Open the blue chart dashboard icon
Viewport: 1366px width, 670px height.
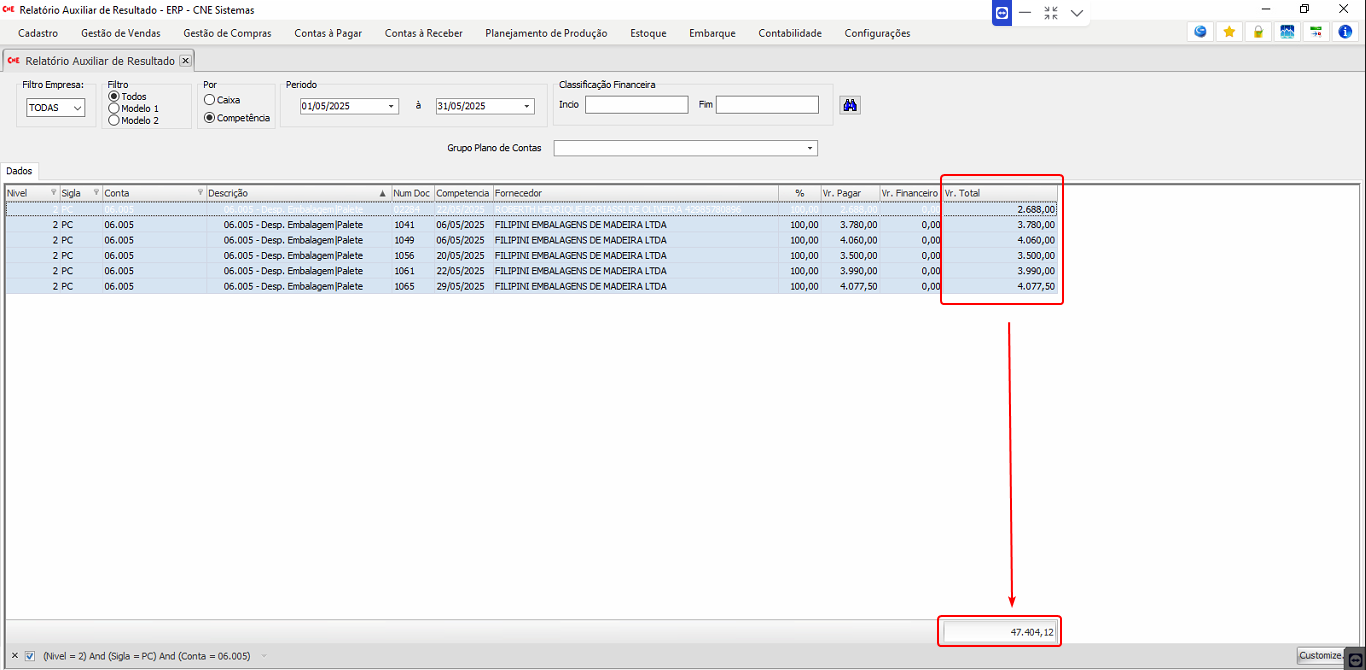[x=1287, y=32]
